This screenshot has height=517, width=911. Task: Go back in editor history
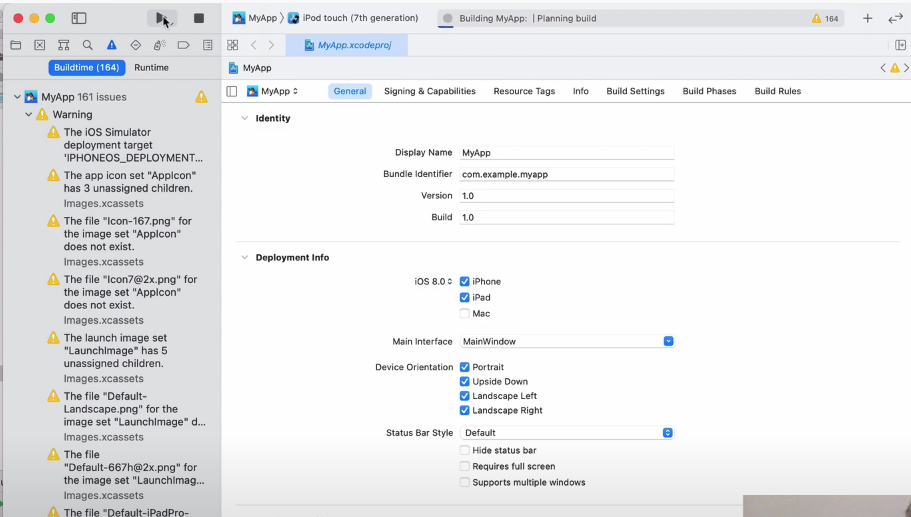pos(254,45)
